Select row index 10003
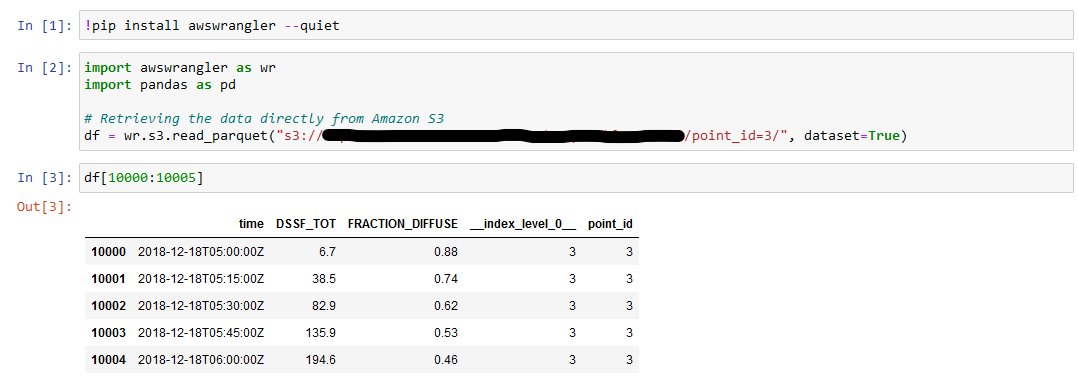The height and width of the screenshot is (379, 1078). [x=109, y=332]
